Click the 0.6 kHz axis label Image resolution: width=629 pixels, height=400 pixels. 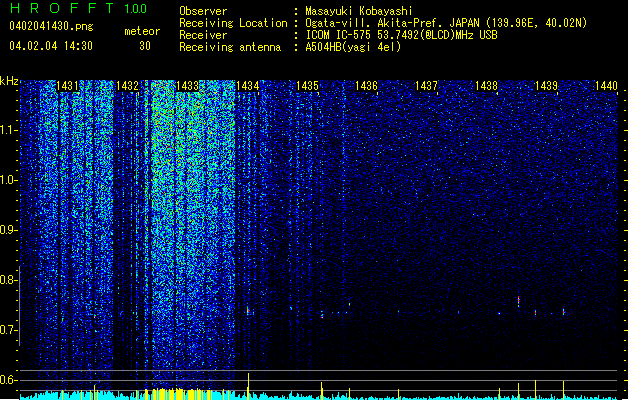[8, 380]
